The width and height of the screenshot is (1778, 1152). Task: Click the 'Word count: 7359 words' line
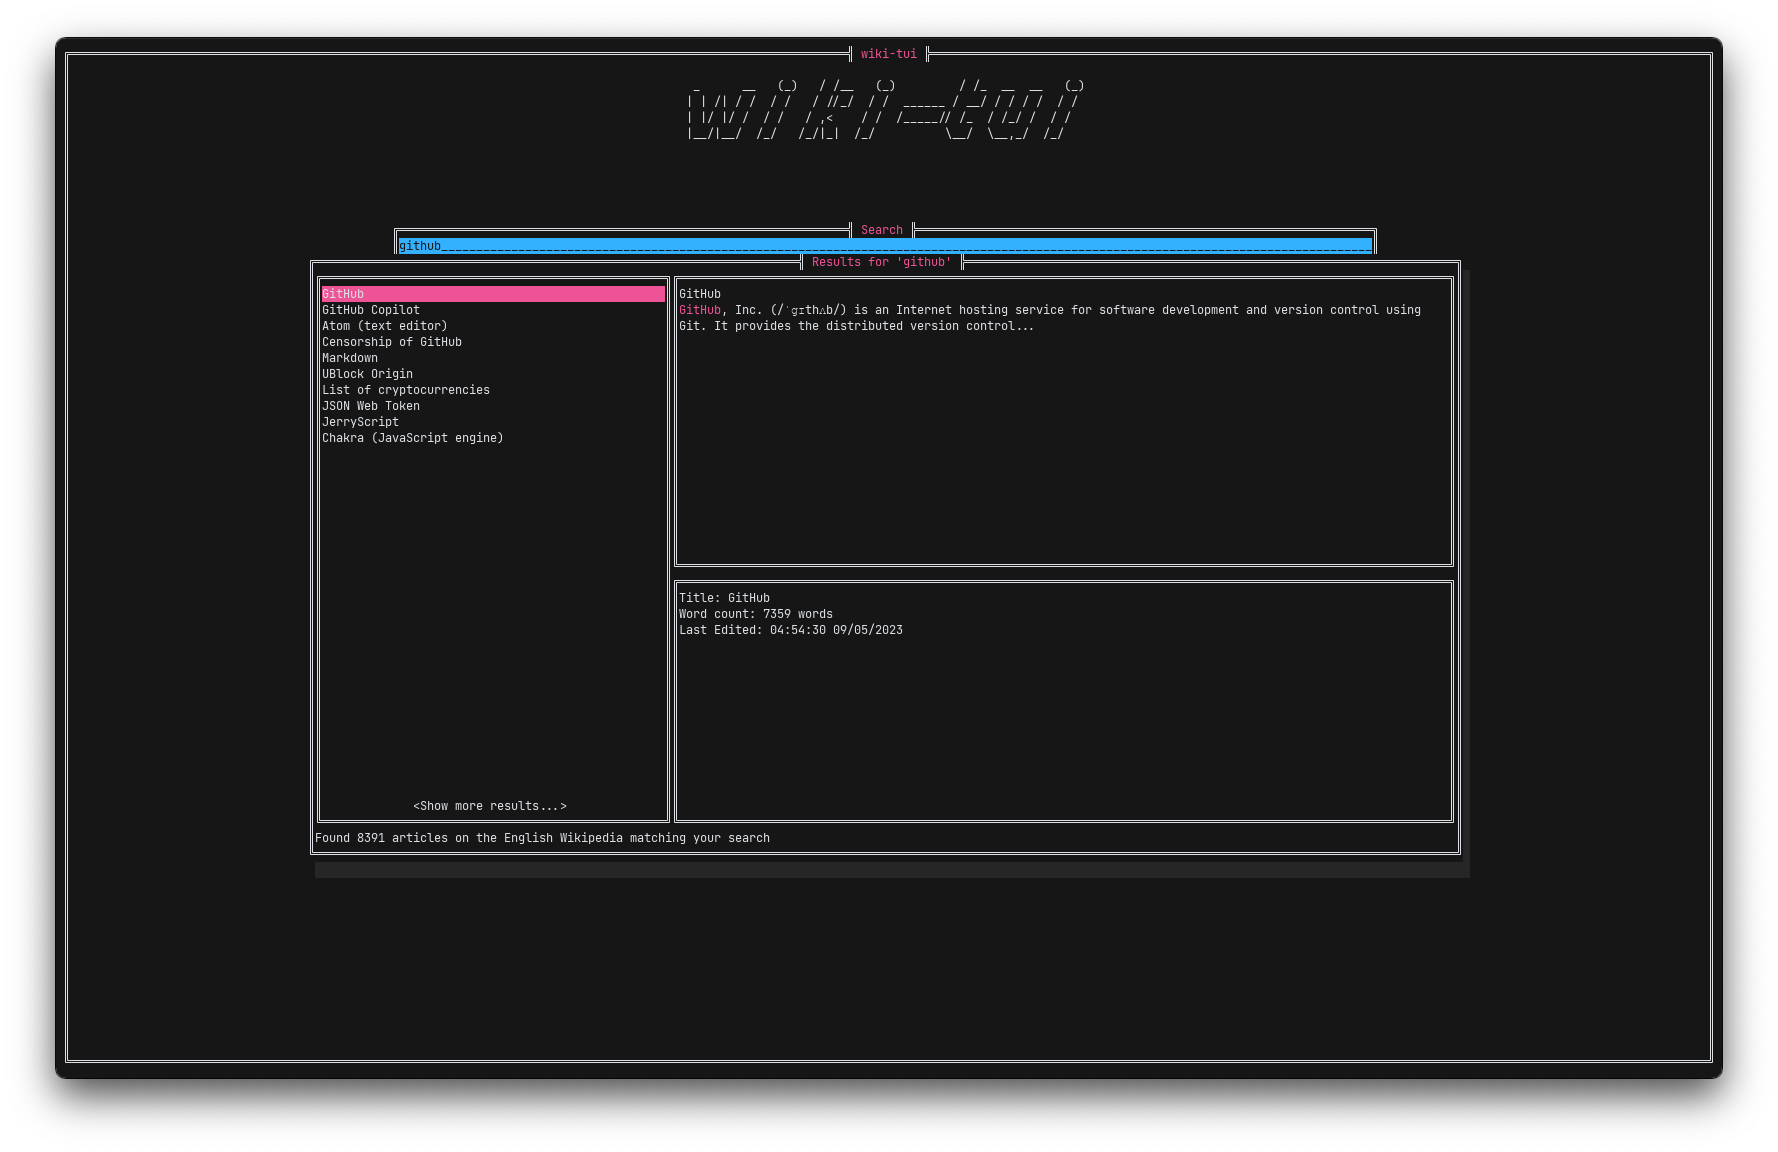pos(756,614)
